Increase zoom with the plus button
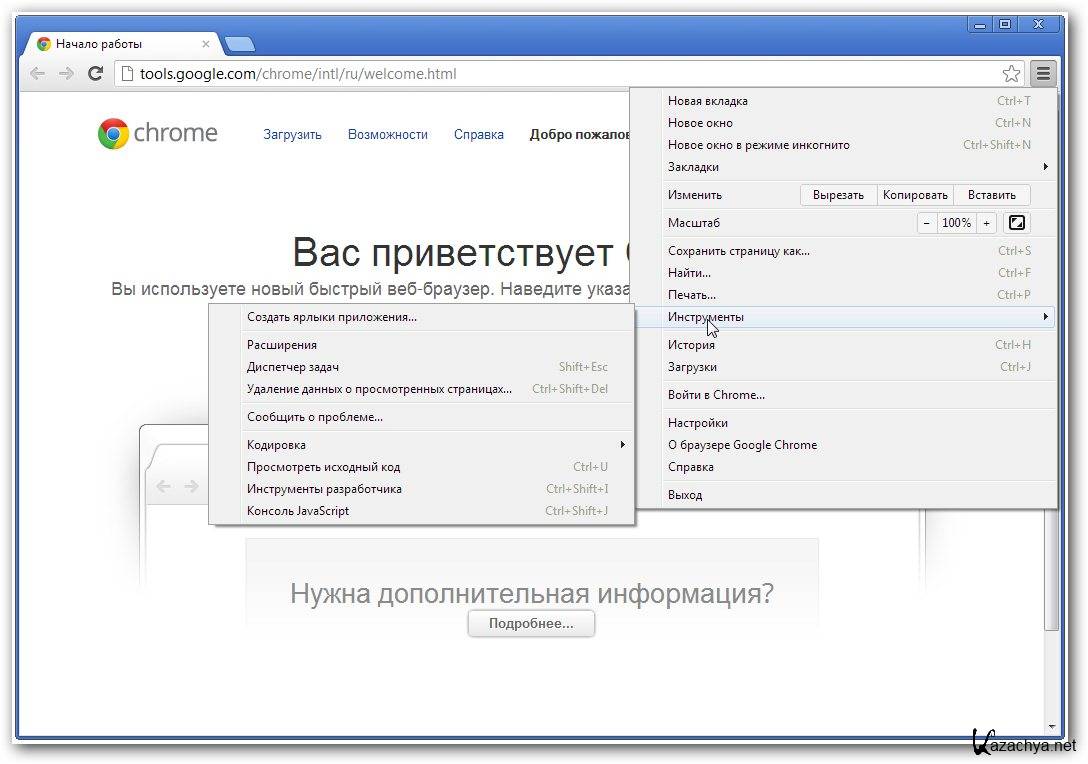 pyautogui.click(x=986, y=223)
